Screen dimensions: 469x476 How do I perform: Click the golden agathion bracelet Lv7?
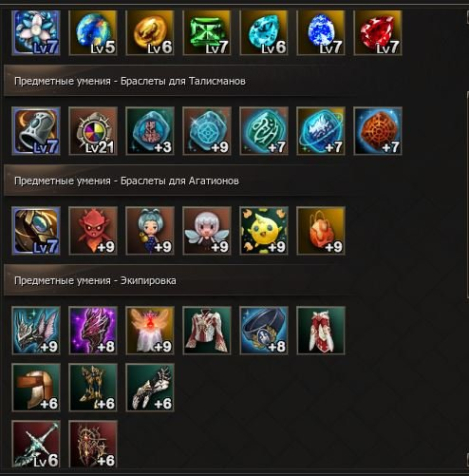coord(36,231)
